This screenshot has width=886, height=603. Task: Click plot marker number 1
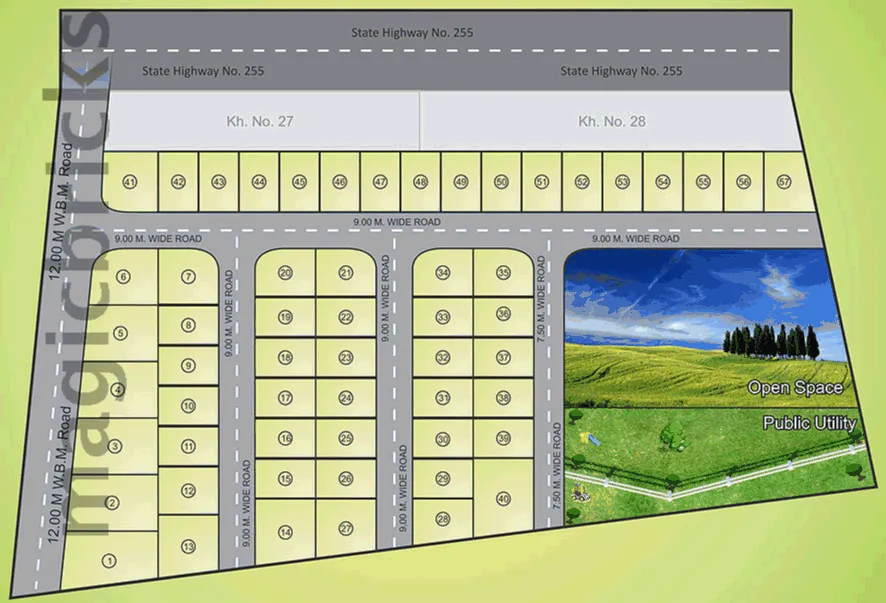click(109, 562)
